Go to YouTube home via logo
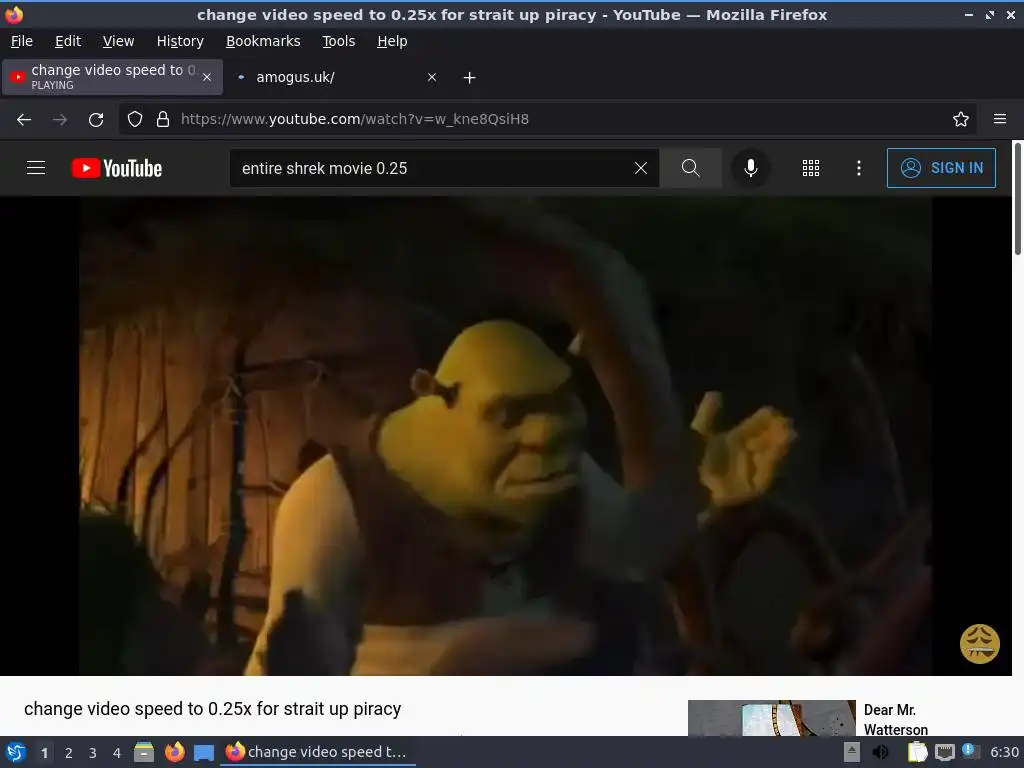Viewport: 1024px width, 768px height. pos(117,168)
